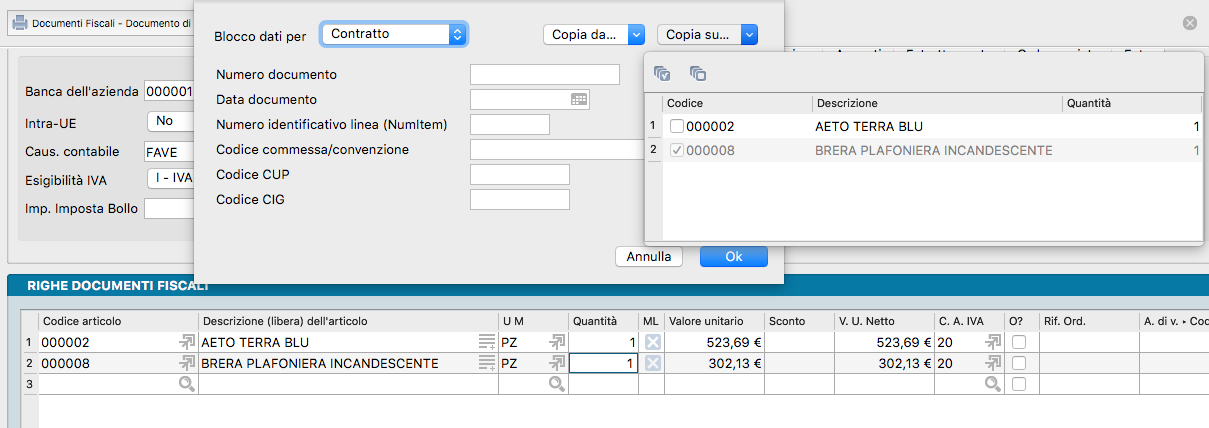The width and height of the screenshot is (1209, 428).
Task: Tick the O? checkbox on row 1
Action: (x=1018, y=342)
